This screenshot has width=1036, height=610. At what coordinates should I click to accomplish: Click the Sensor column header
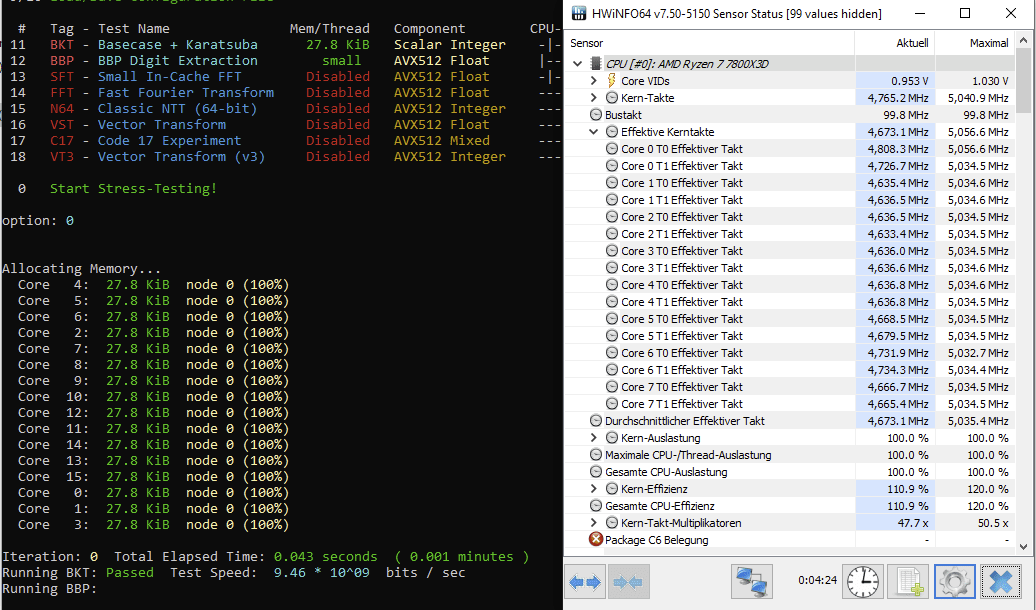click(x=710, y=43)
